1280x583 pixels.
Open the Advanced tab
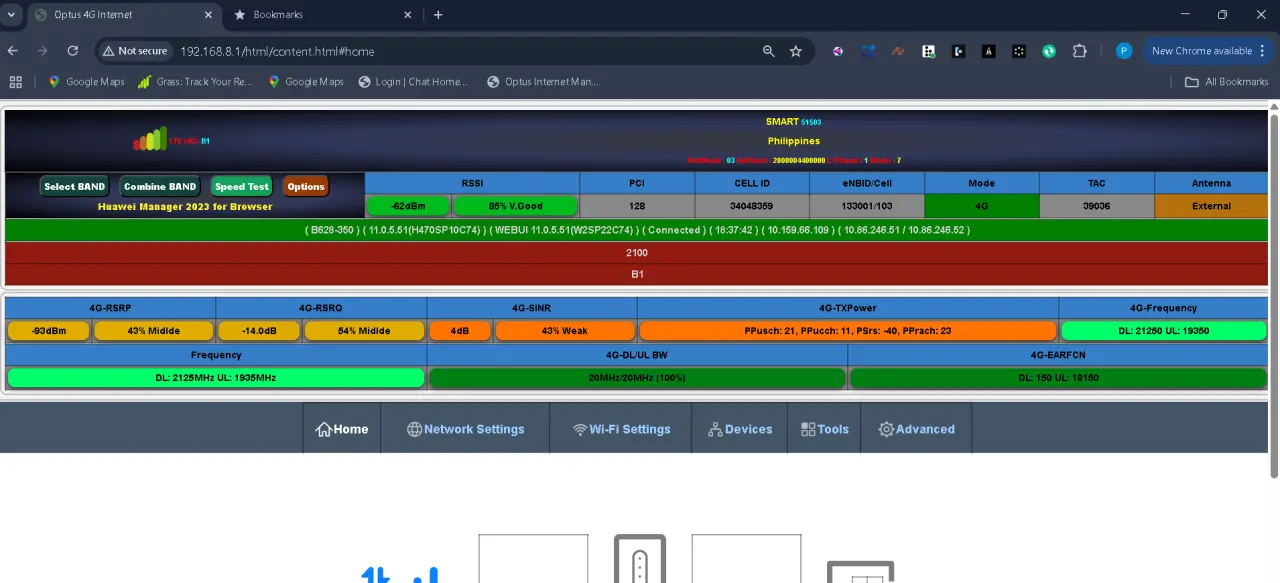click(x=916, y=429)
